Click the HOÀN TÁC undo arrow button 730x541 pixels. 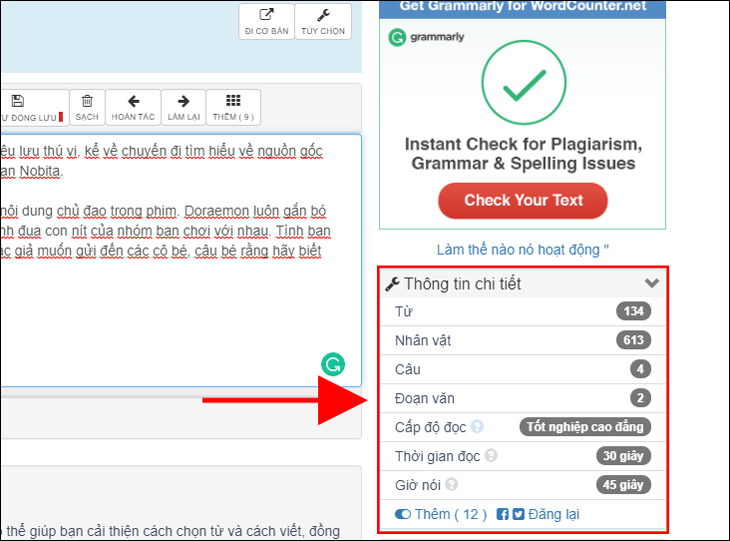pyautogui.click(x=133, y=108)
